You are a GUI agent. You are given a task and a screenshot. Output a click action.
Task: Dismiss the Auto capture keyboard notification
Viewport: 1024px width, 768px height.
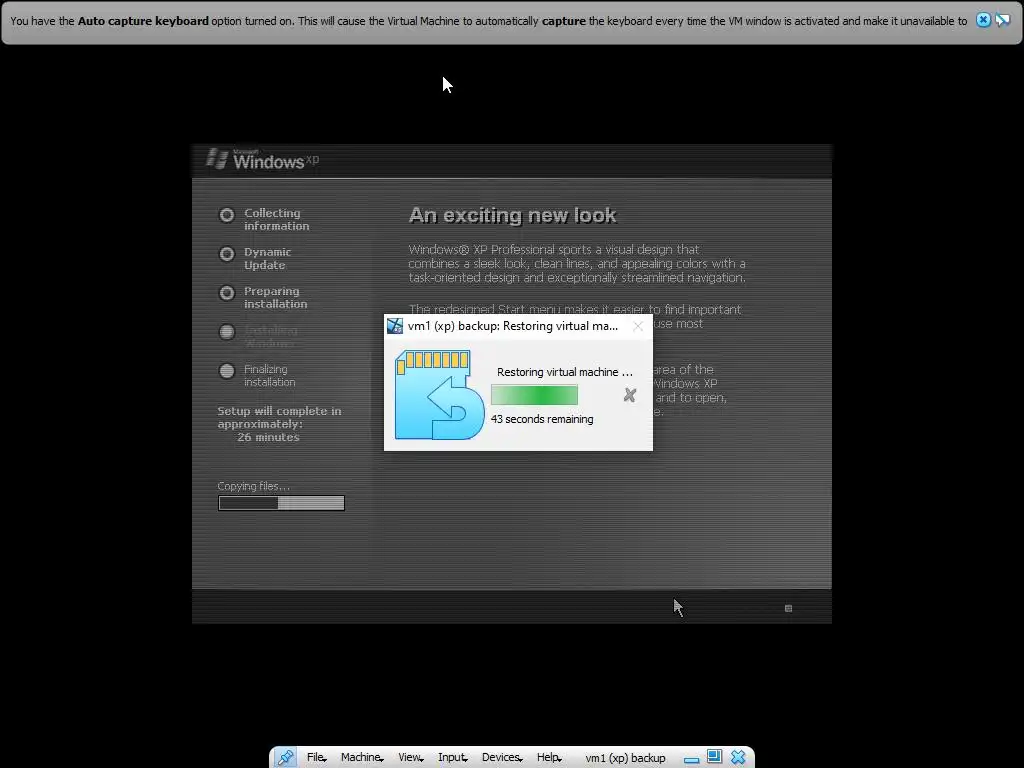983,20
